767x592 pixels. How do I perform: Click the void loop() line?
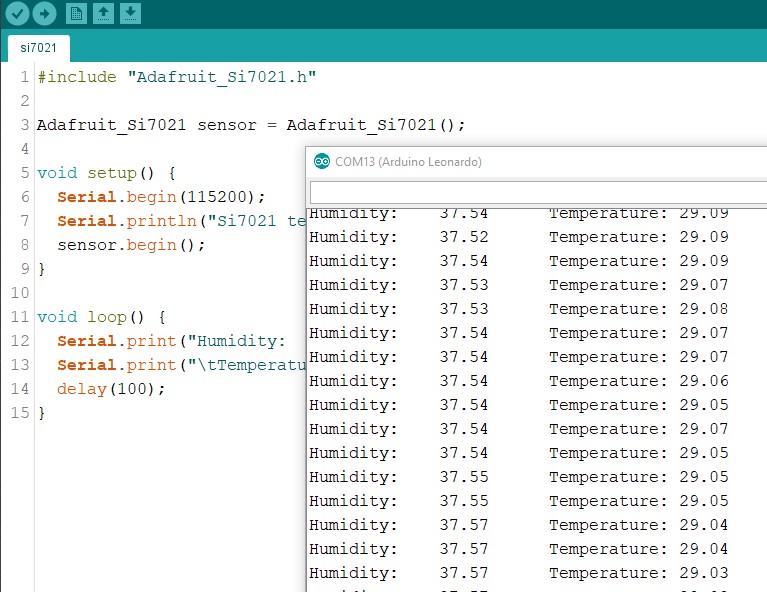pyautogui.click(x=101, y=317)
